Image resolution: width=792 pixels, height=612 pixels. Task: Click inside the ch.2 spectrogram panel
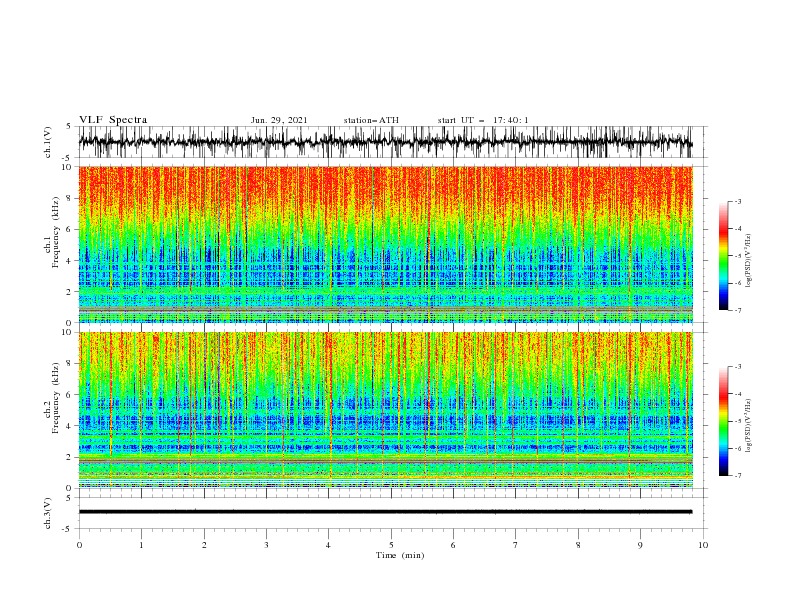pos(385,410)
